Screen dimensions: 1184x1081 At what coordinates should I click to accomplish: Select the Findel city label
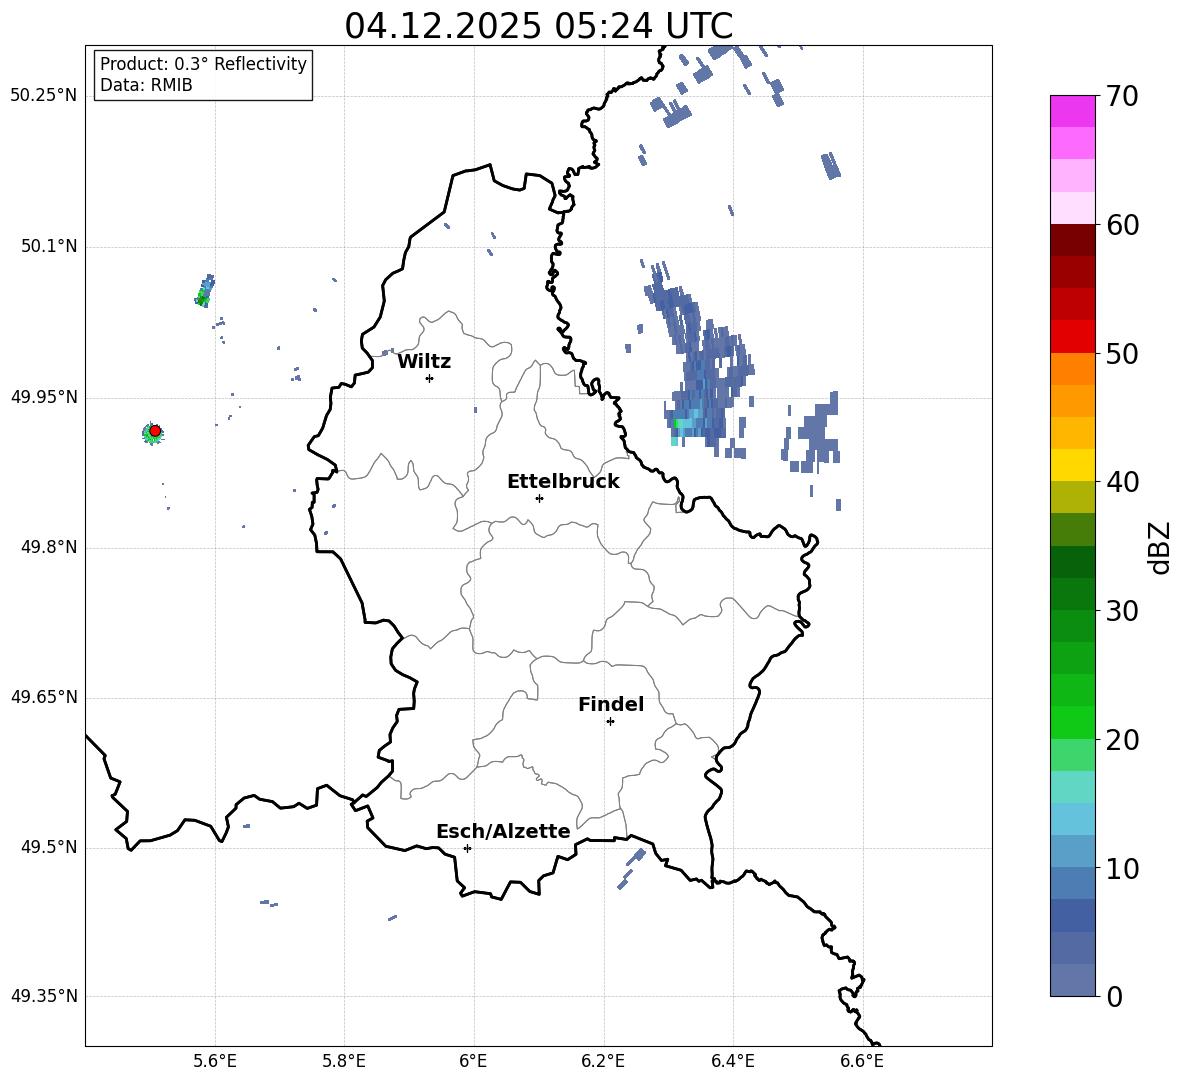611,704
